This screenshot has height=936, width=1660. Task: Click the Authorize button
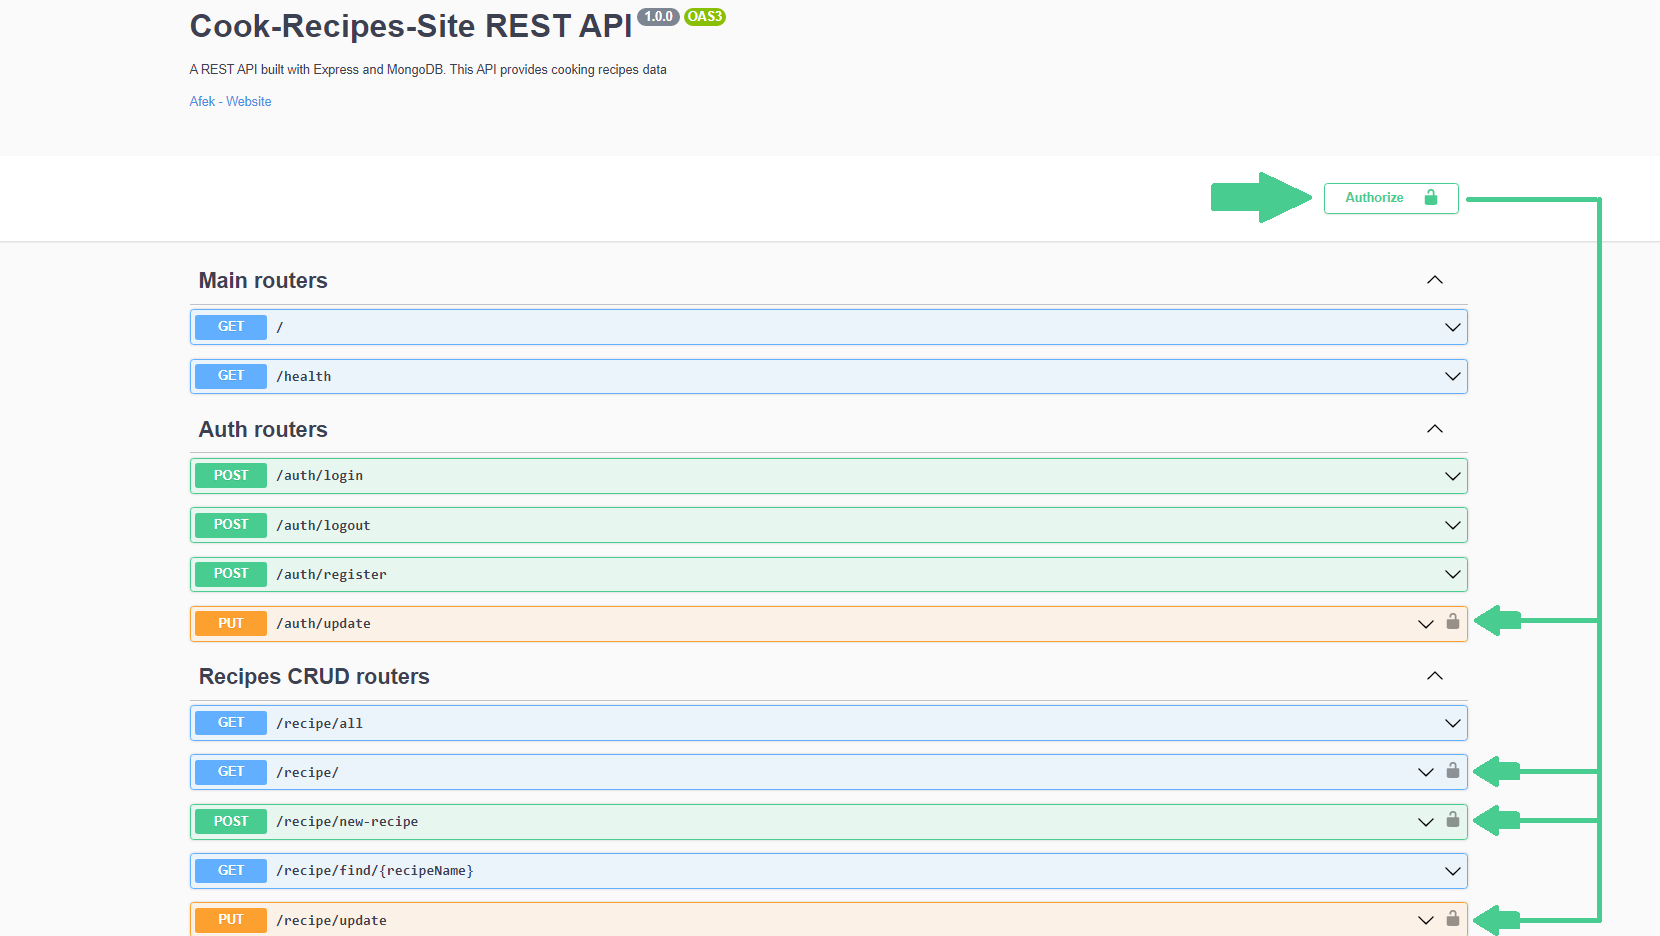(x=1391, y=198)
